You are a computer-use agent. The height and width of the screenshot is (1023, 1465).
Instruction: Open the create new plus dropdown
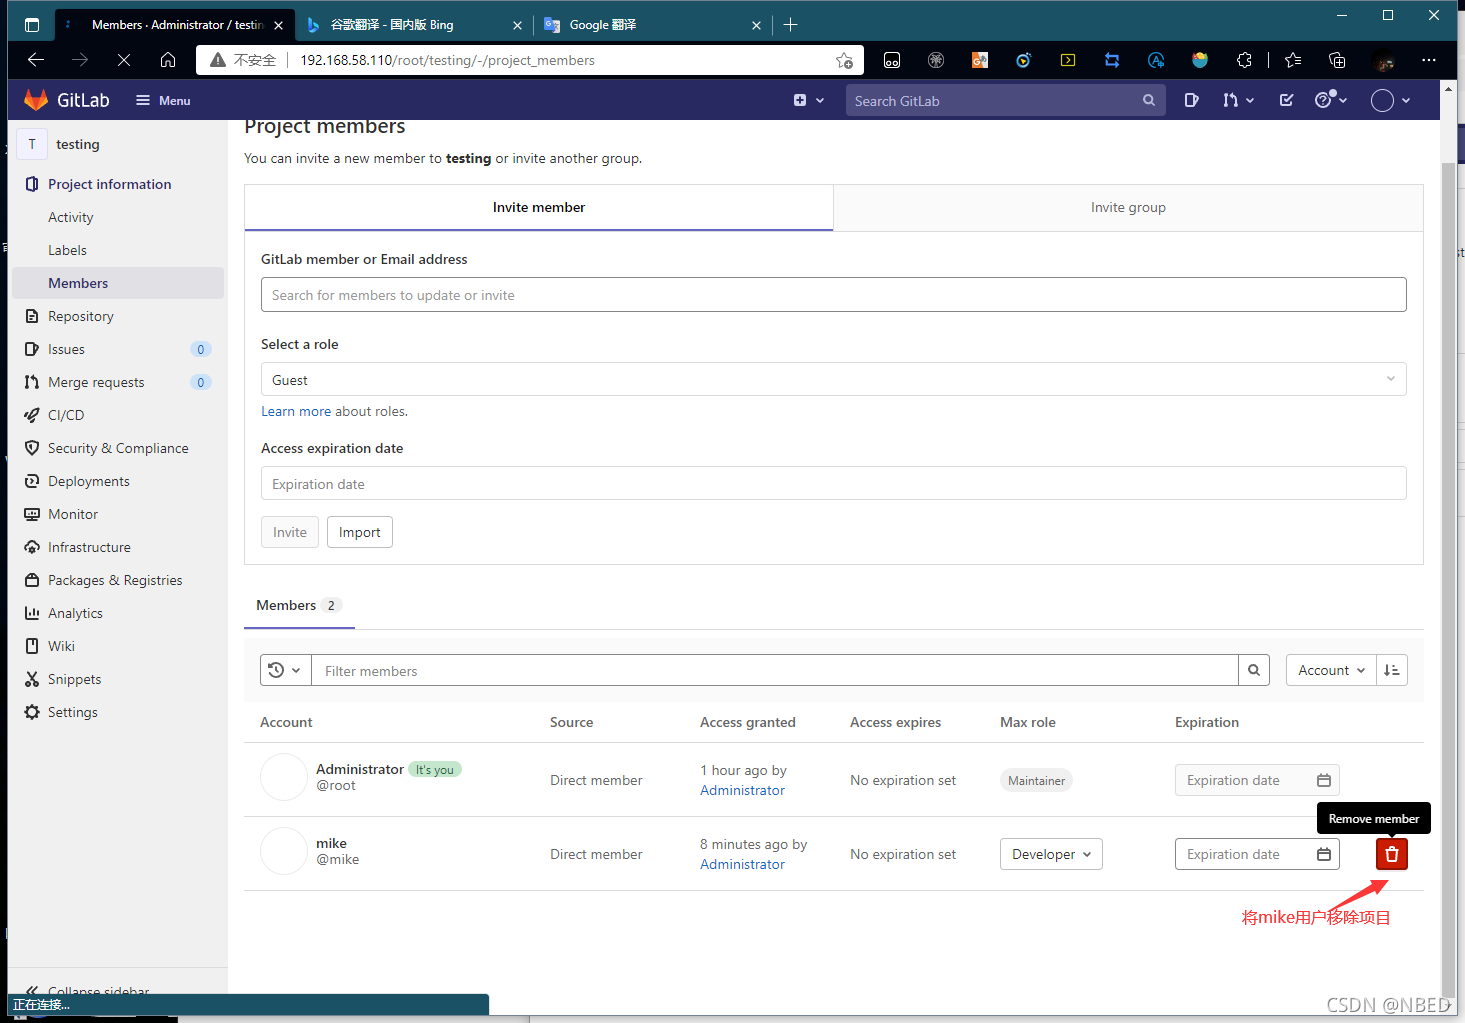(x=808, y=100)
